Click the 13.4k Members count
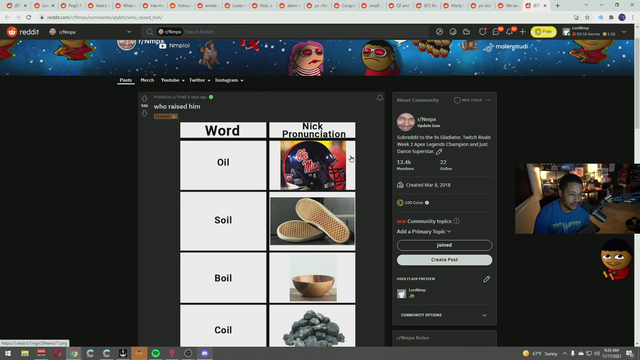 click(405, 164)
